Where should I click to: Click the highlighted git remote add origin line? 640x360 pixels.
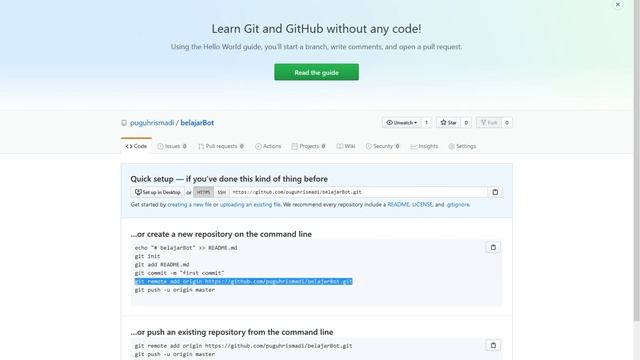coord(243,281)
